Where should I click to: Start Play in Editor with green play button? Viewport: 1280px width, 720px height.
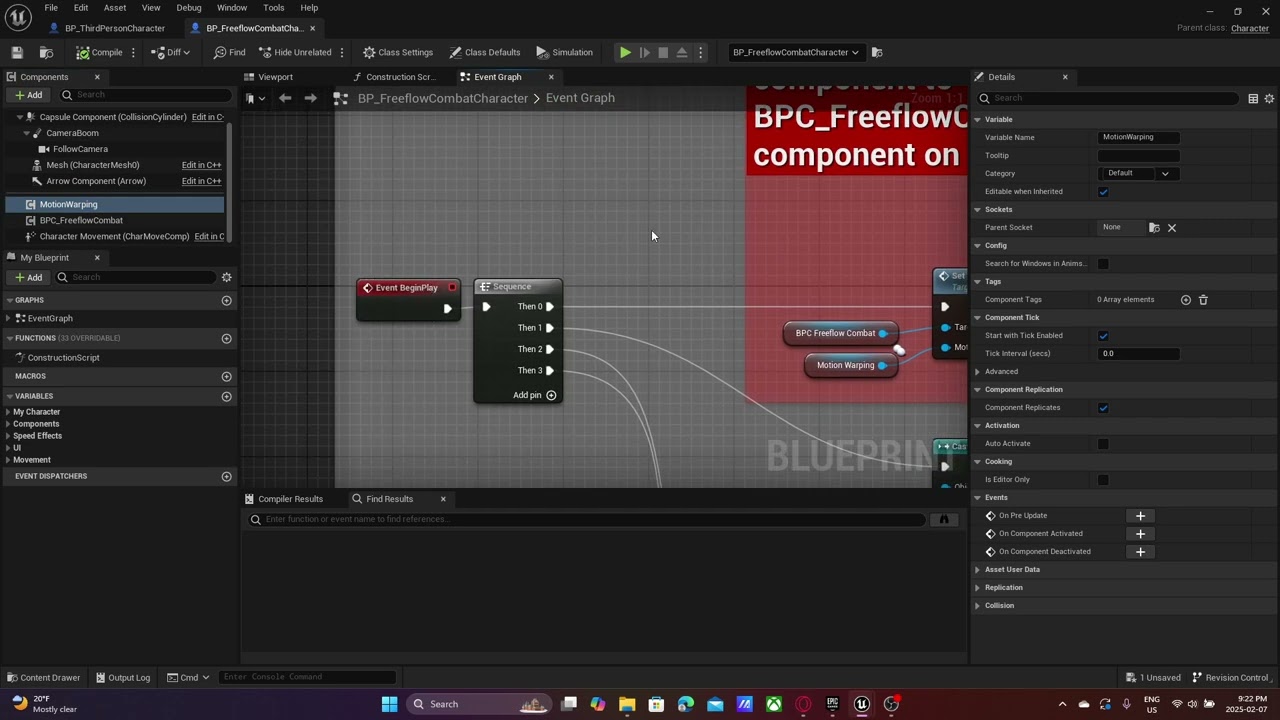(625, 52)
